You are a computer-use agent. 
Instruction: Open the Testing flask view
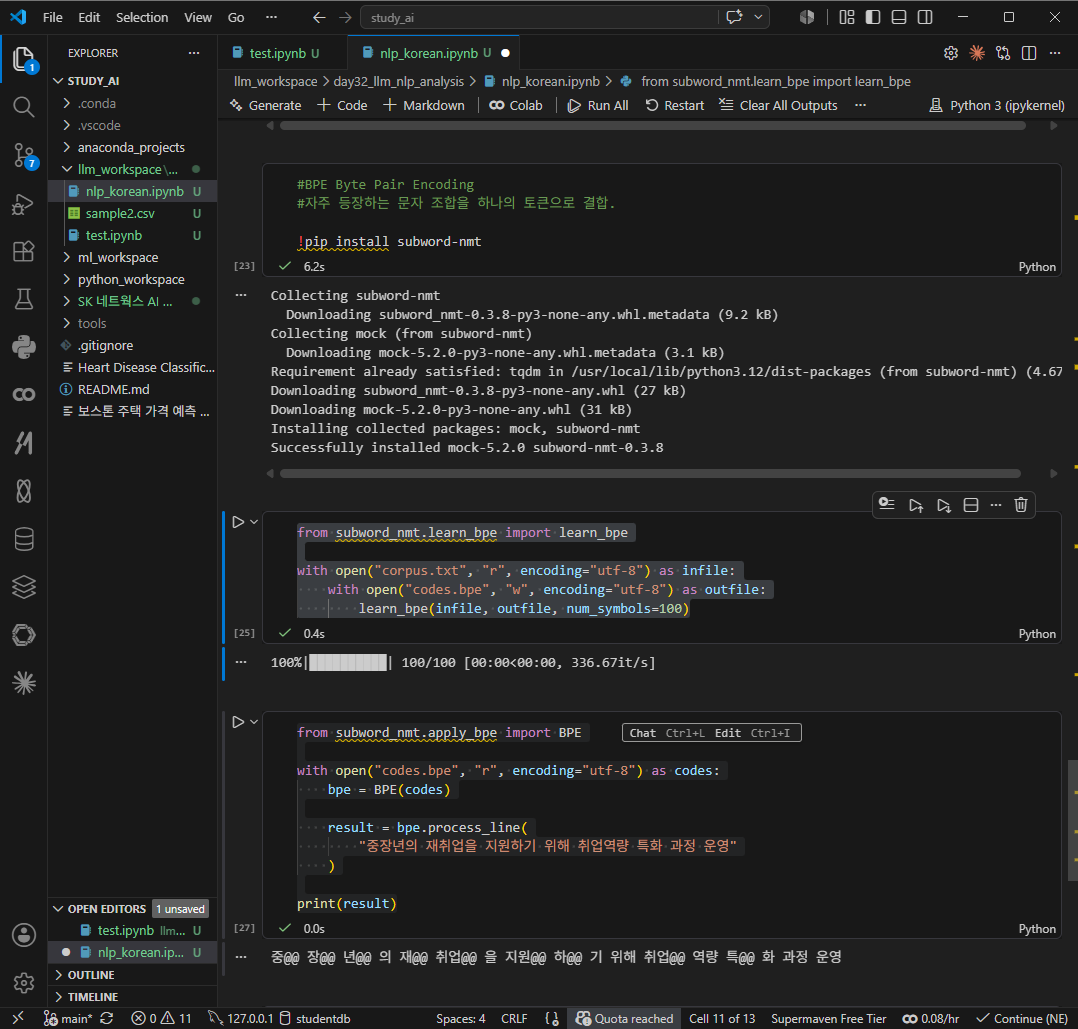pos(23,299)
